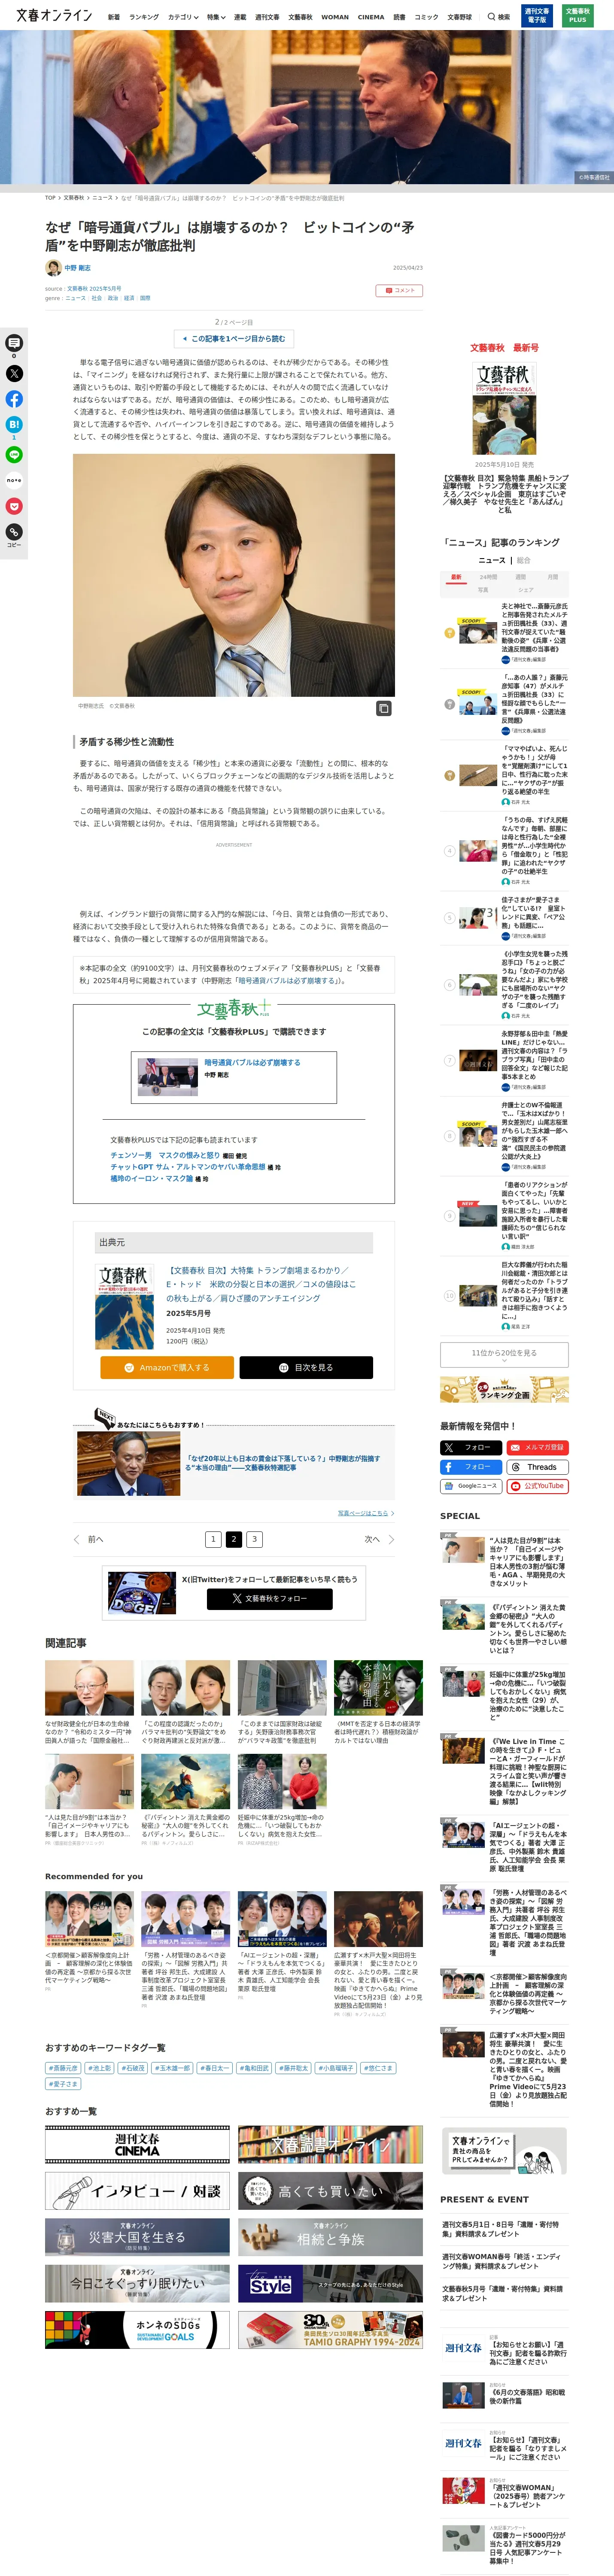Switch ranking to 総合 category
The image size is (614, 2576).
point(523,560)
